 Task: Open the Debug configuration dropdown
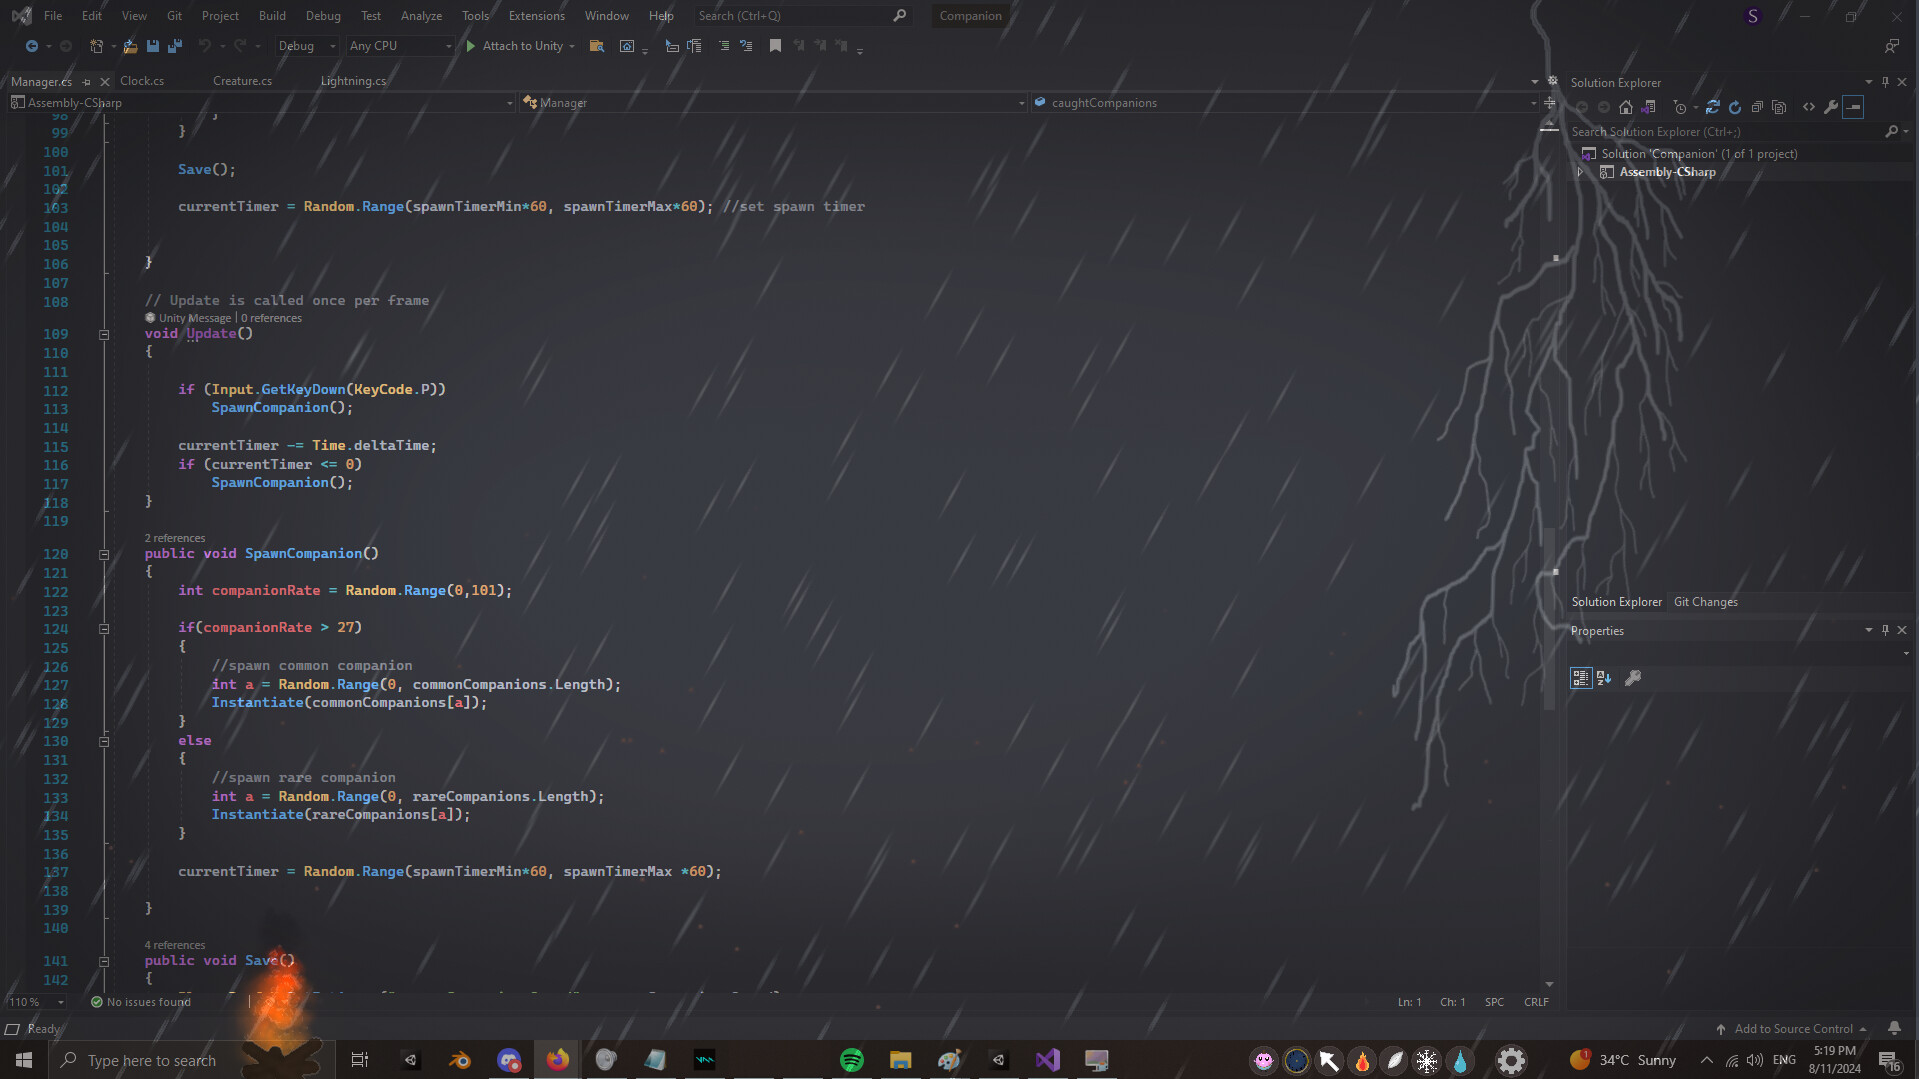click(307, 46)
